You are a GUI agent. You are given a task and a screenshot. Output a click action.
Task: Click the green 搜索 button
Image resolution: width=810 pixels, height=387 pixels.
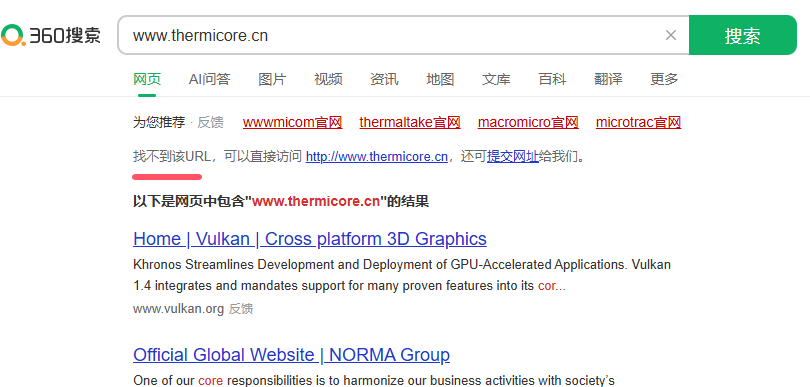click(x=742, y=35)
